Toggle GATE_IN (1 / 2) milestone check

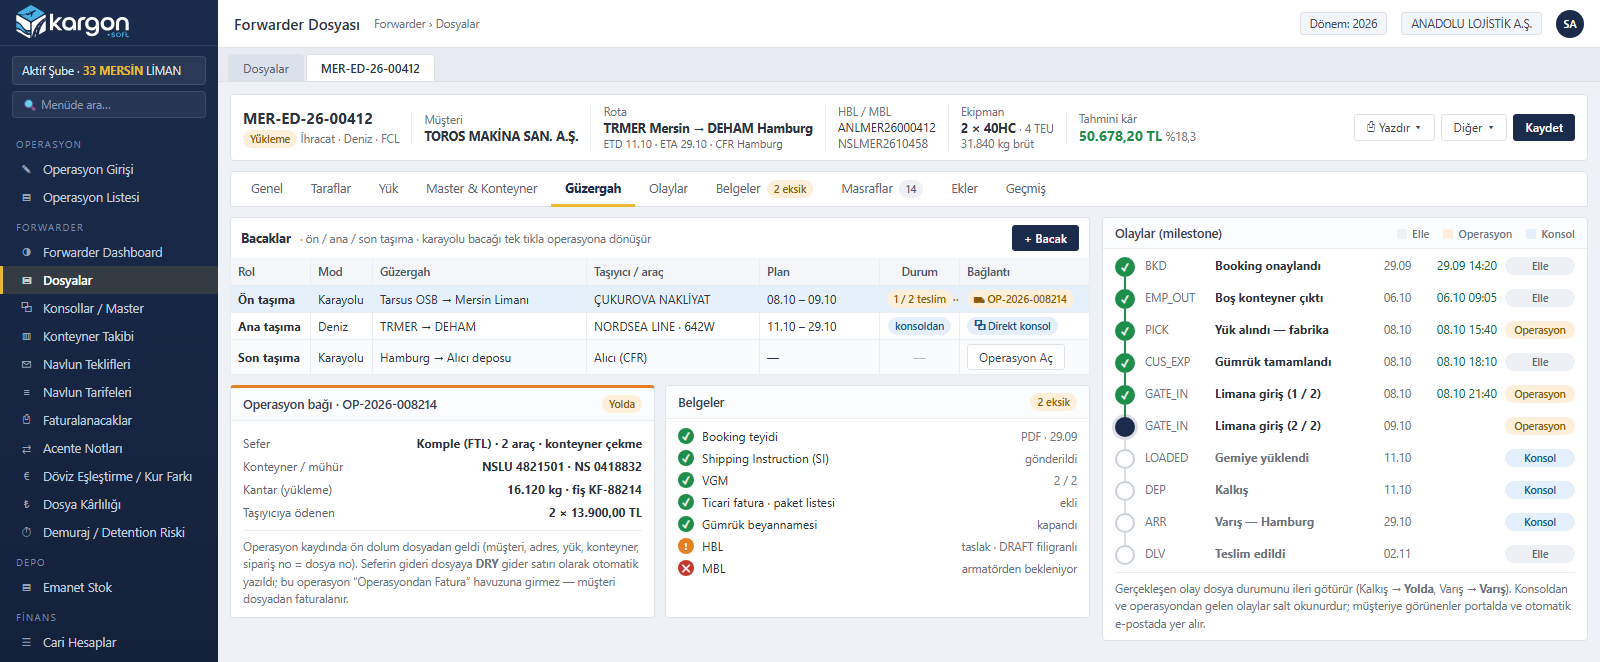pyautogui.click(x=1125, y=395)
